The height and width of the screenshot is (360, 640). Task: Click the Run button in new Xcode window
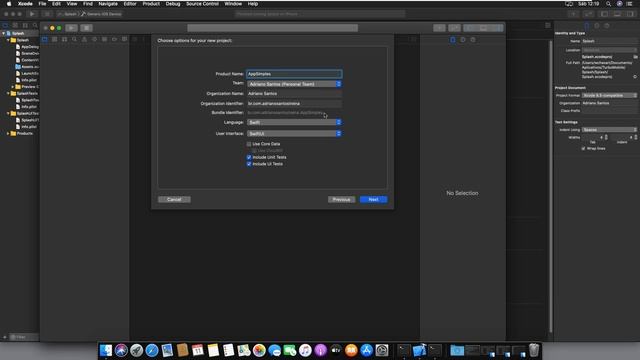point(71,28)
